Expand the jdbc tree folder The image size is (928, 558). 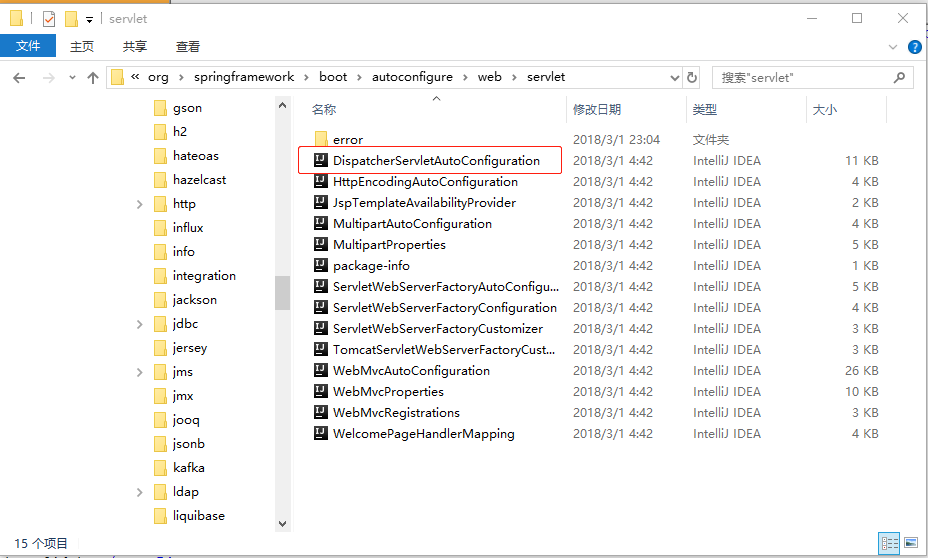[x=140, y=324]
